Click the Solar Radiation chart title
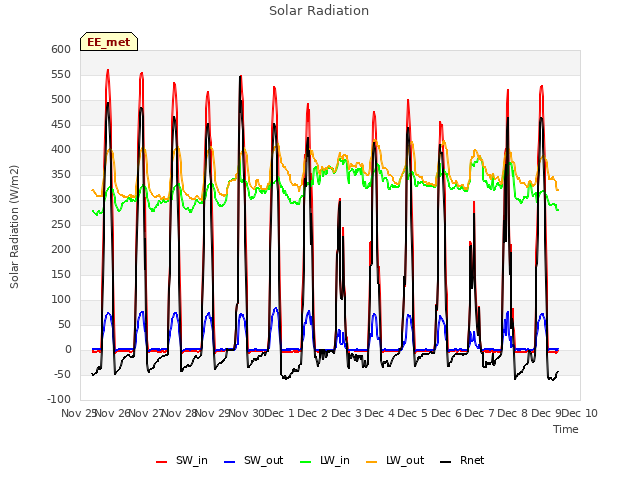This screenshot has height=480, width=640. point(319,11)
